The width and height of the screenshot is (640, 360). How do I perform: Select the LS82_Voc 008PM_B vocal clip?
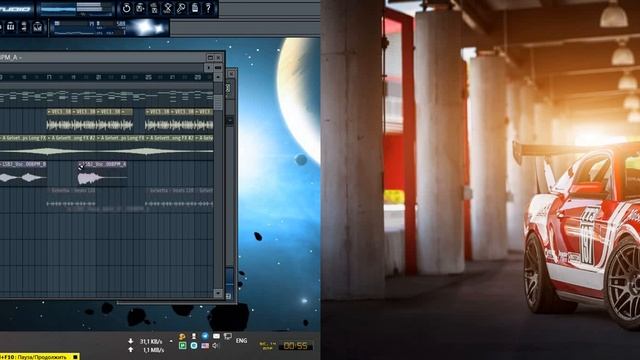[23, 173]
